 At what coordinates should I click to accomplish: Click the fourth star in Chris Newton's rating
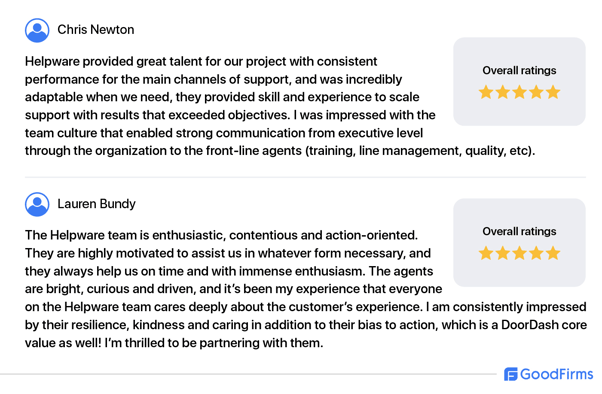point(536,92)
